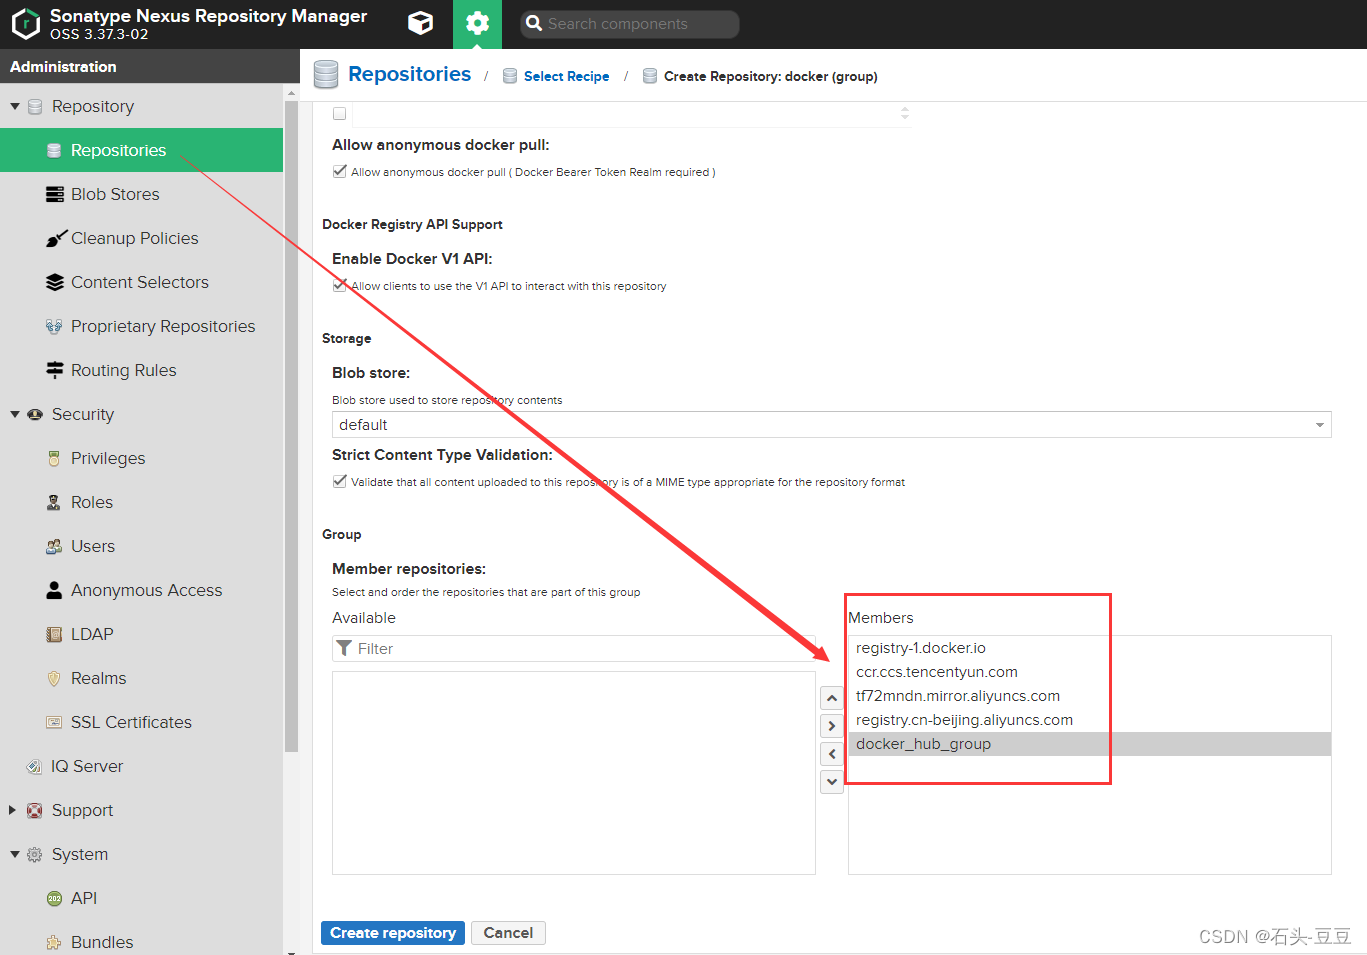Select registry-1.docker.io in Members
The width and height of the screenshot is (1367, 955).
point(1089,648)
